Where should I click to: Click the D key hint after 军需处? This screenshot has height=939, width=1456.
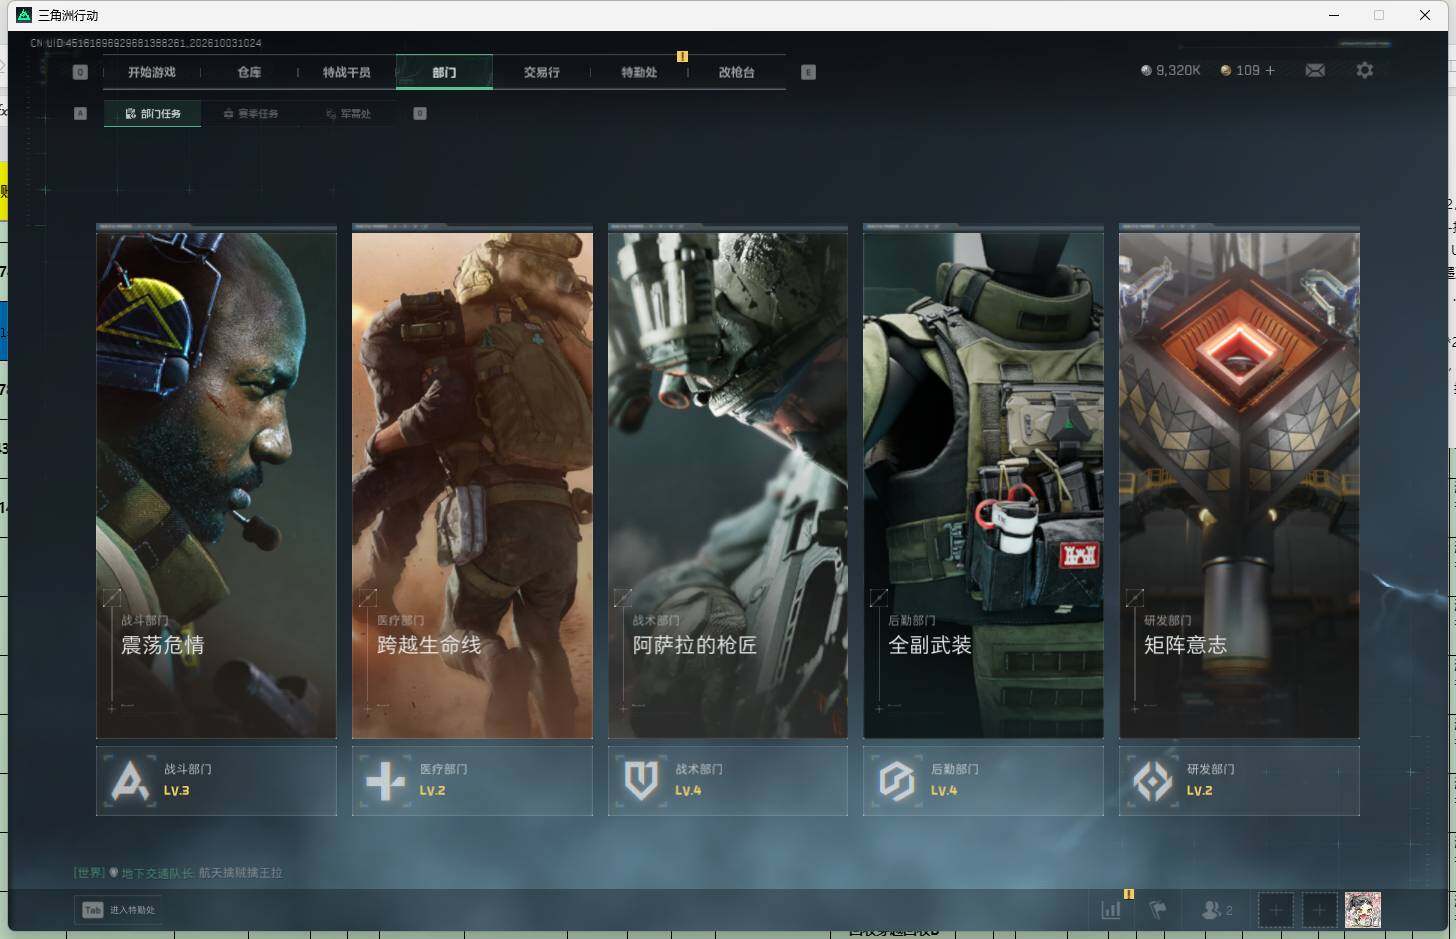click(x=420, y=113)
